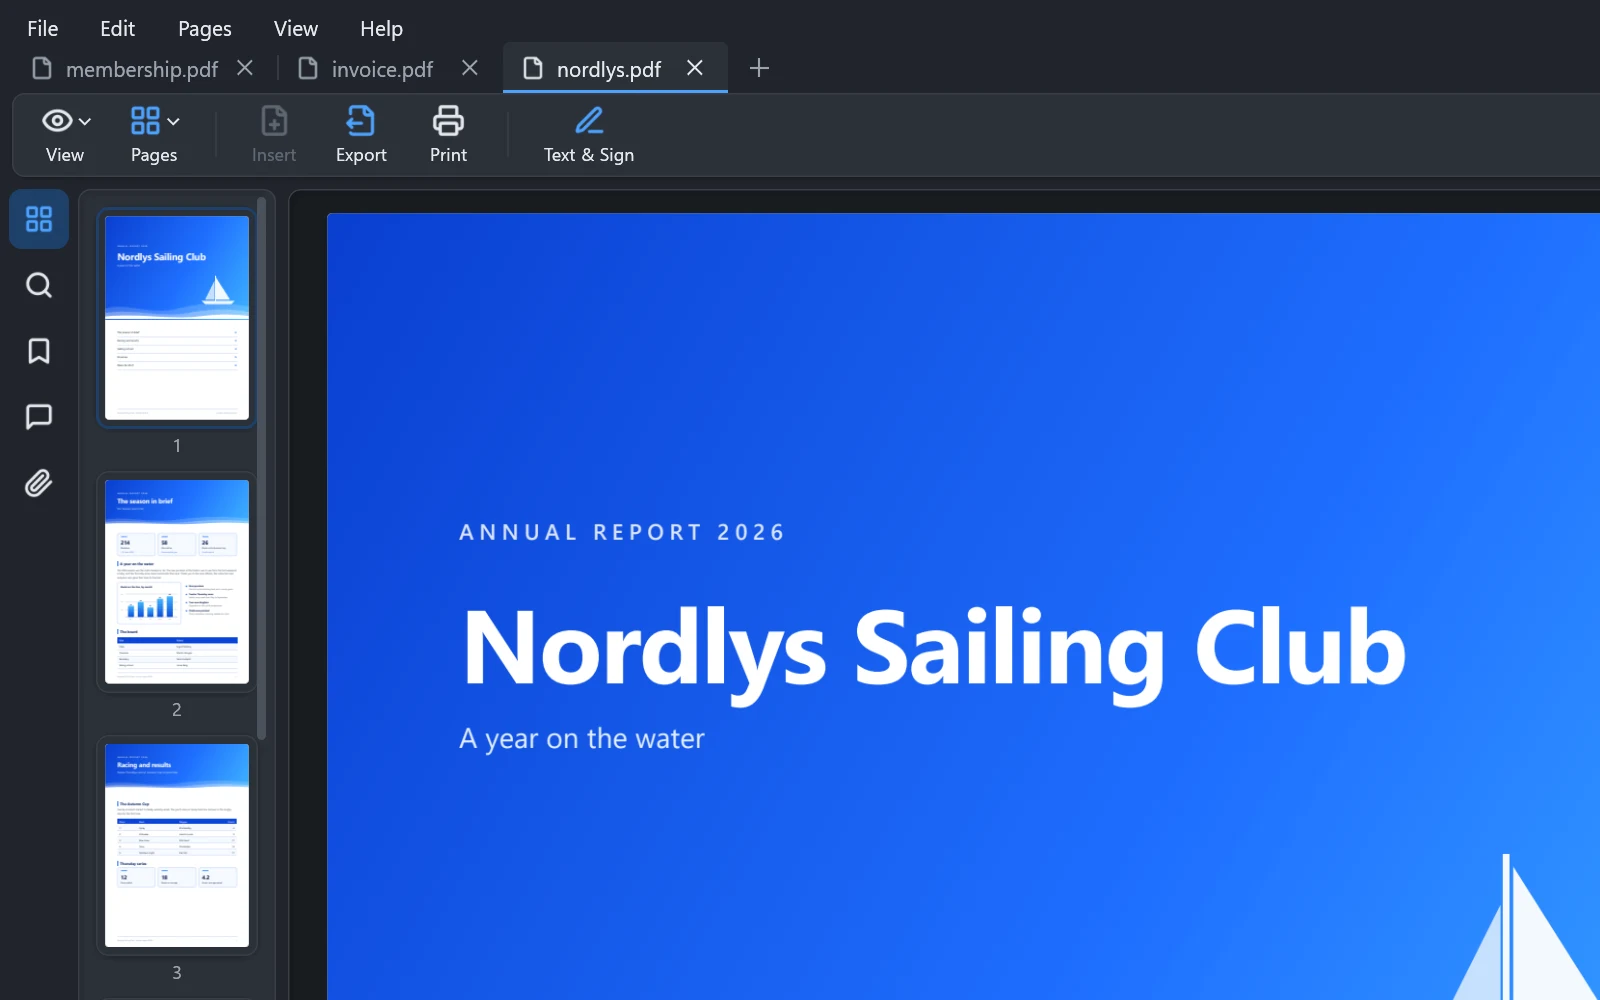Open the search panel magnifier icon
The width and height of the screenshot is (1600, 1000).
pyautogui.click(x=39, y=285)
